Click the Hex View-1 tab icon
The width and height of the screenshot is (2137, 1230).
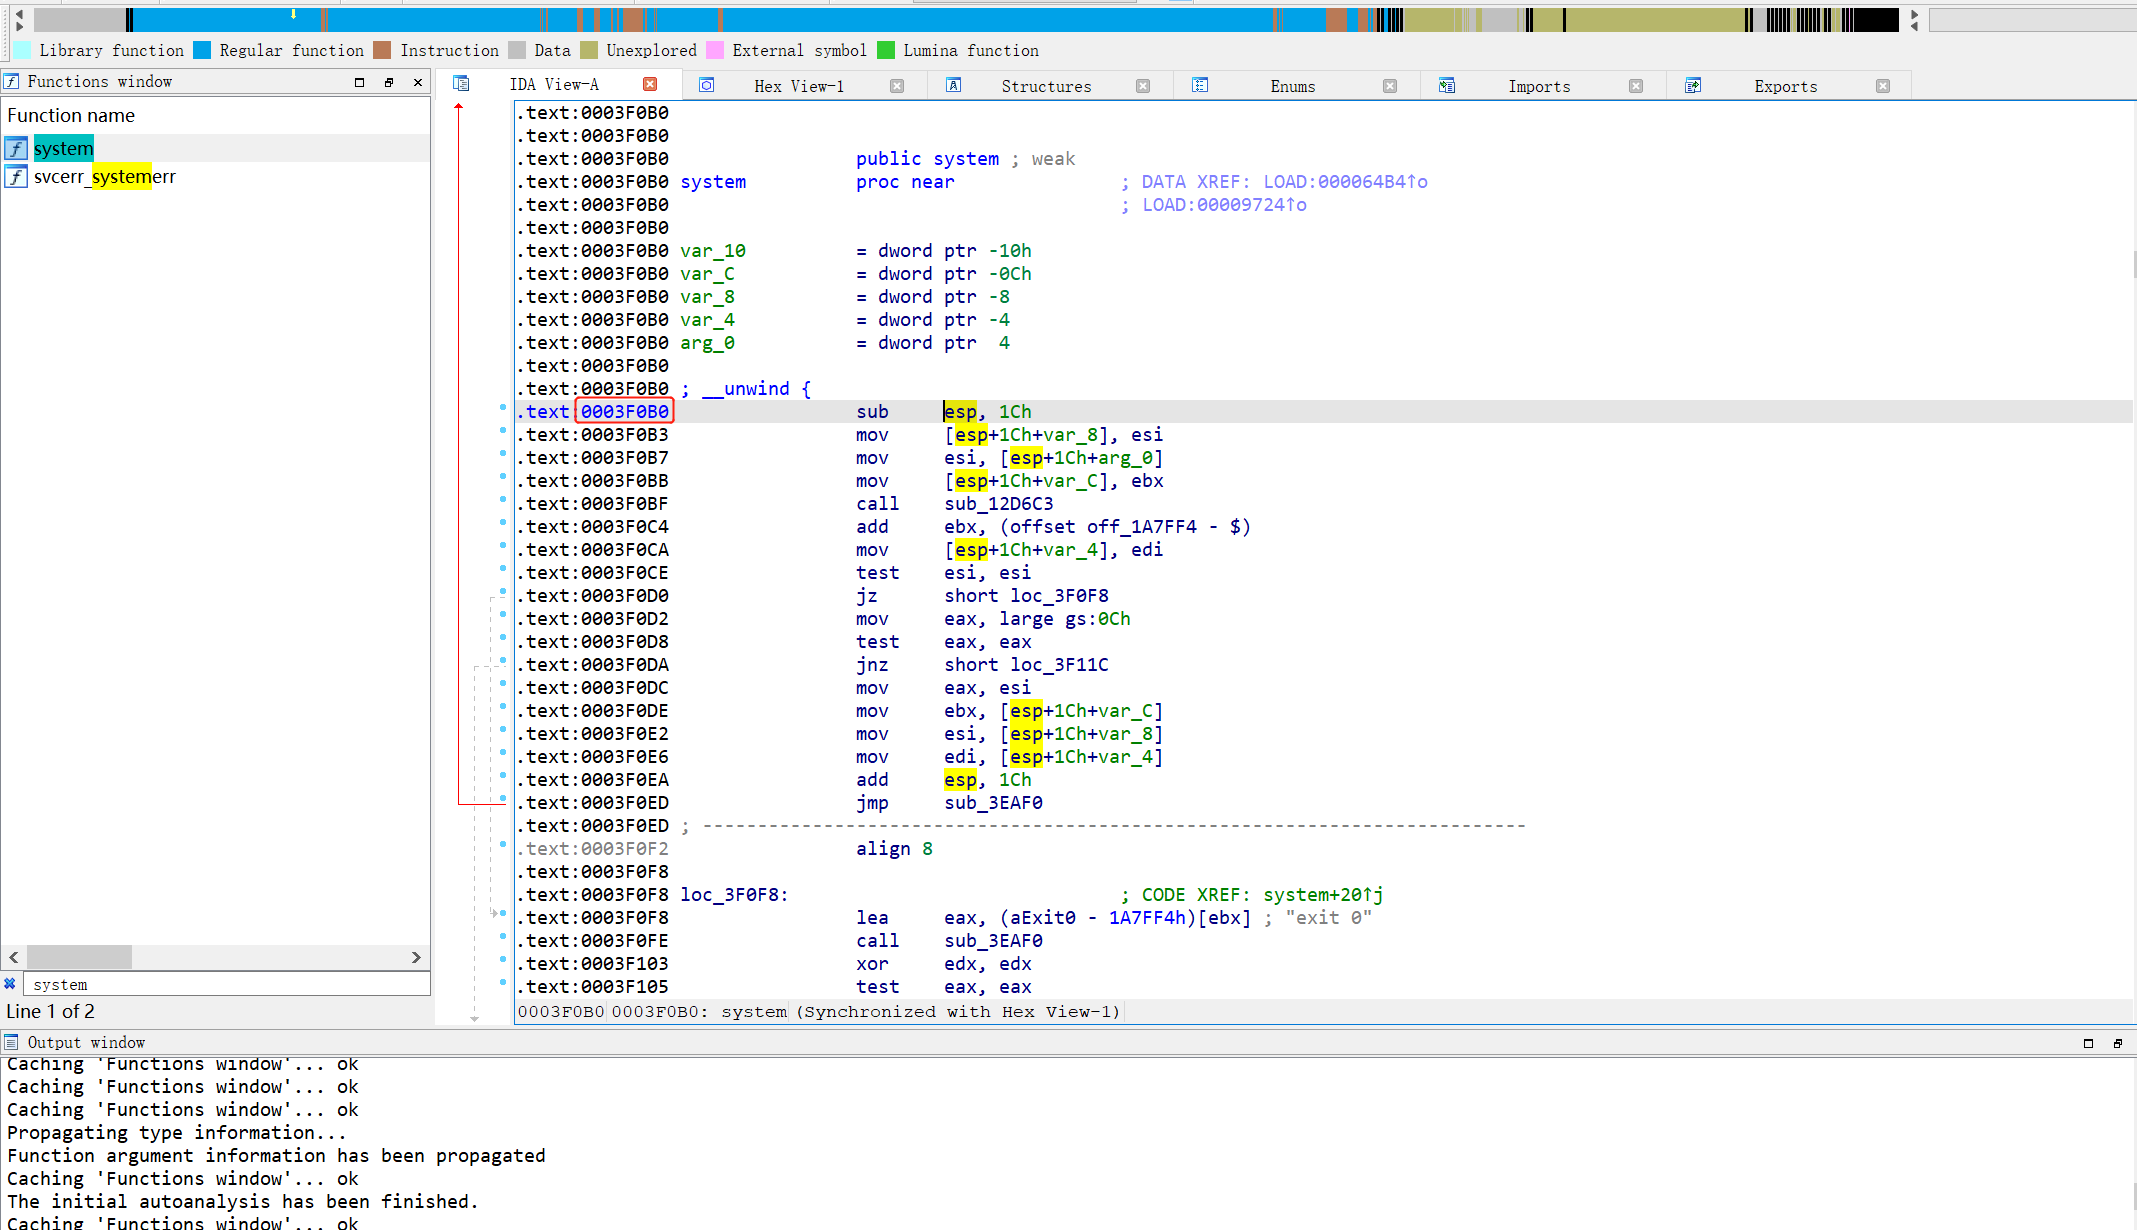(707, 86)
